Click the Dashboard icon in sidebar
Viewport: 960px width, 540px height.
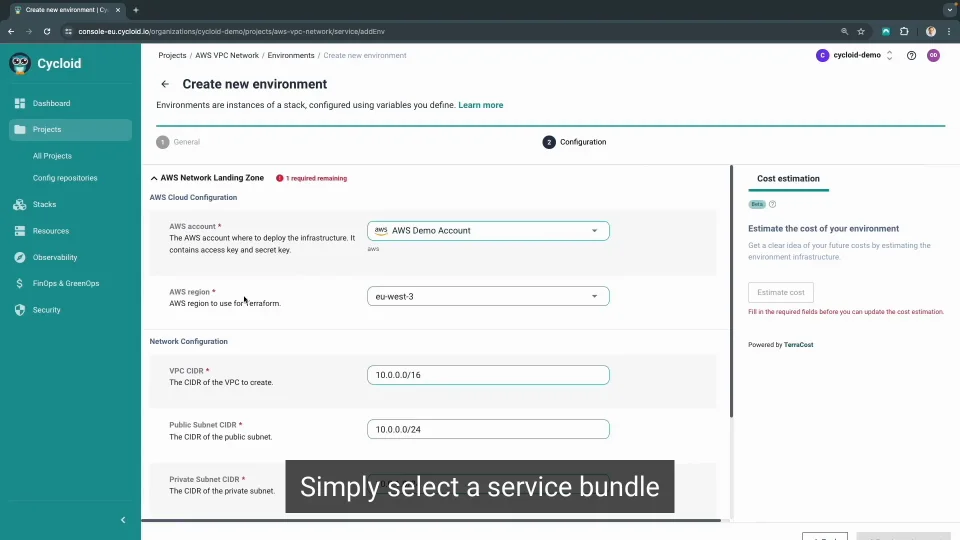click(20, 103)
